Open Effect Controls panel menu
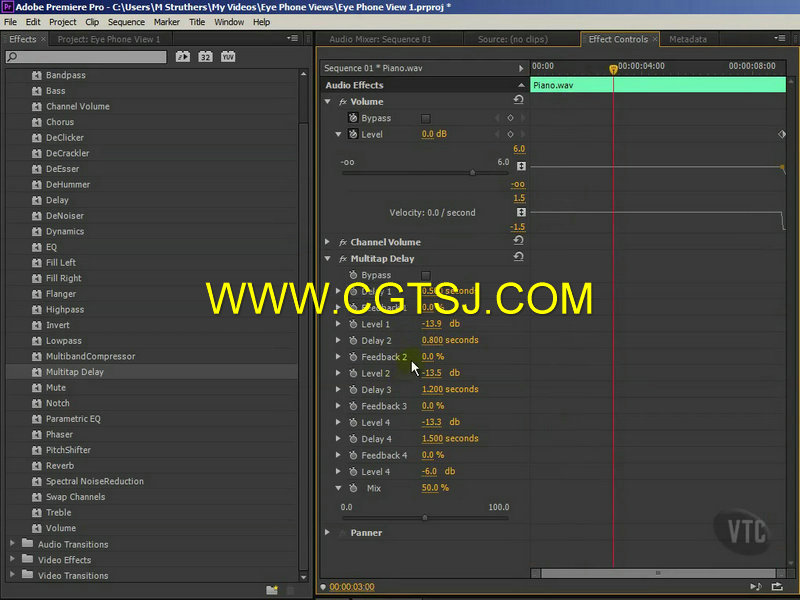Screen dimensions: 800x600 coord(780,38)
